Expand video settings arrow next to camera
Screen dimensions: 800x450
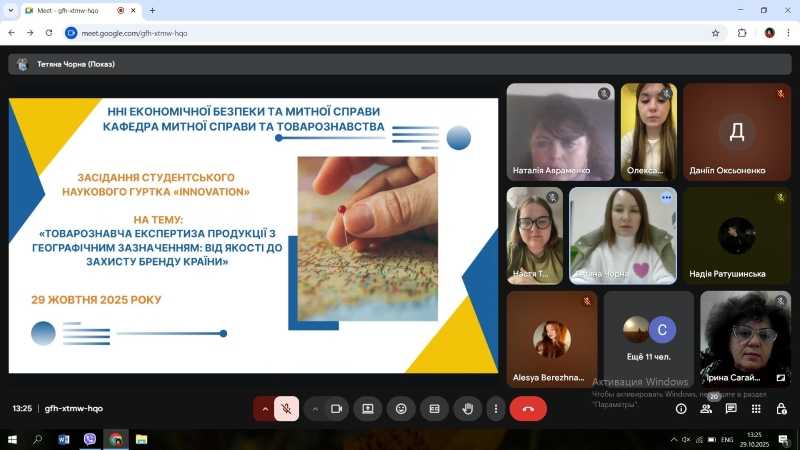[x=315, y=409]
